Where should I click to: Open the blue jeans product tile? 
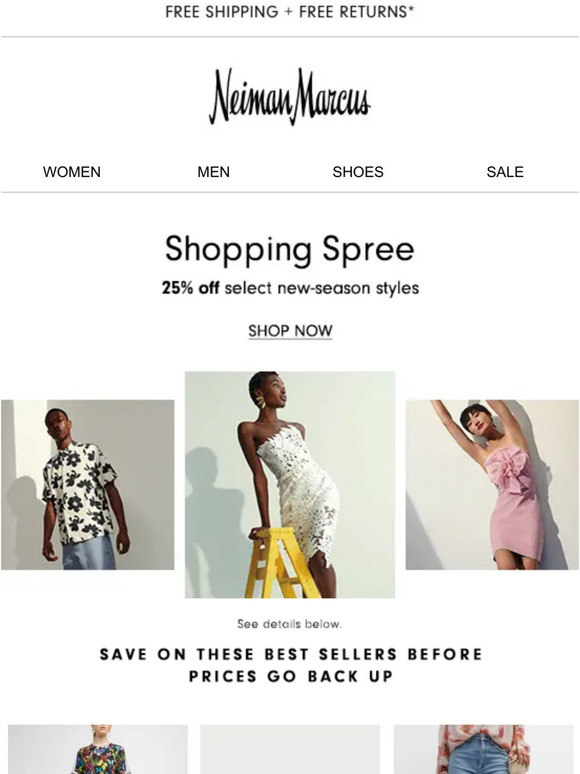click(x=483, y=749)
